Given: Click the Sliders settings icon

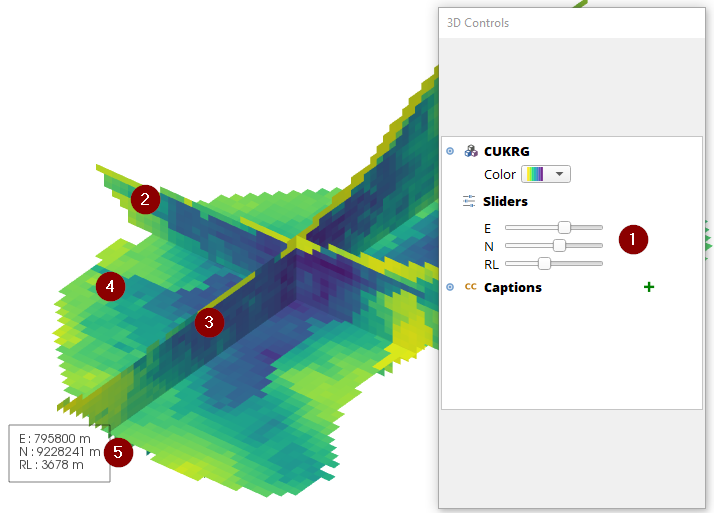Looking at the screenshot, I should click(x=469, y=201).
